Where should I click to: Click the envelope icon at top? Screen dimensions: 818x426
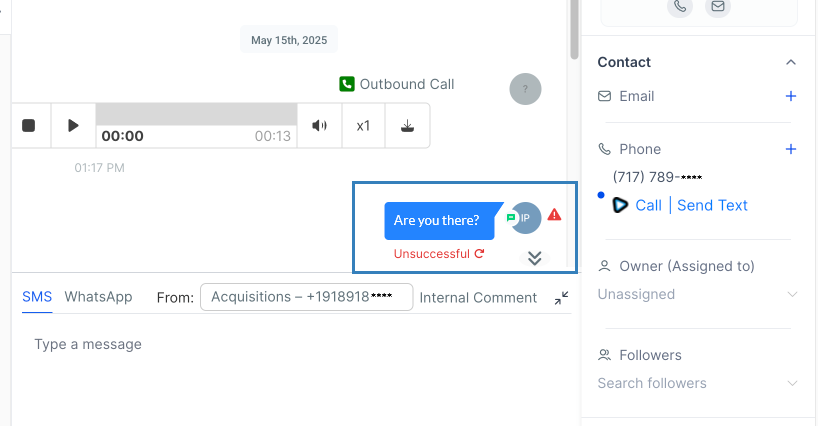(716, 6)
